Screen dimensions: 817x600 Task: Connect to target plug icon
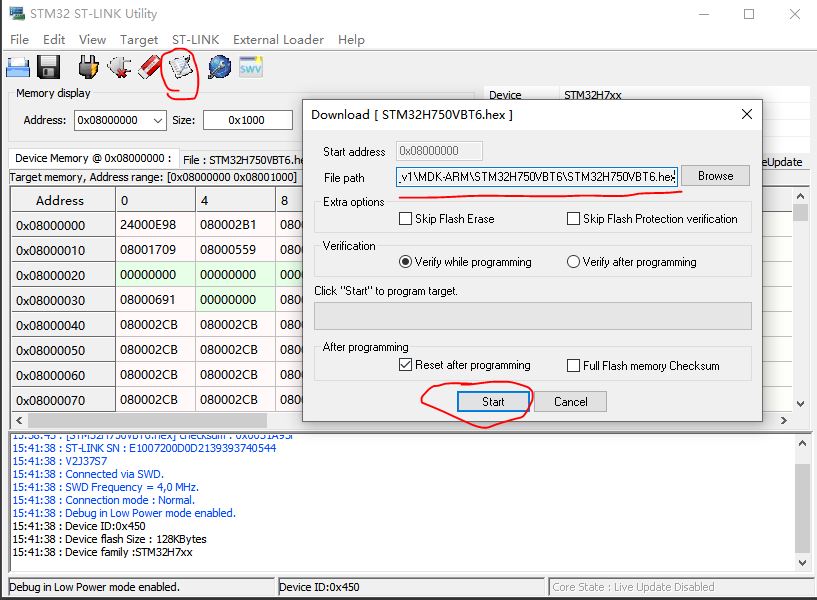coord(88,68)
